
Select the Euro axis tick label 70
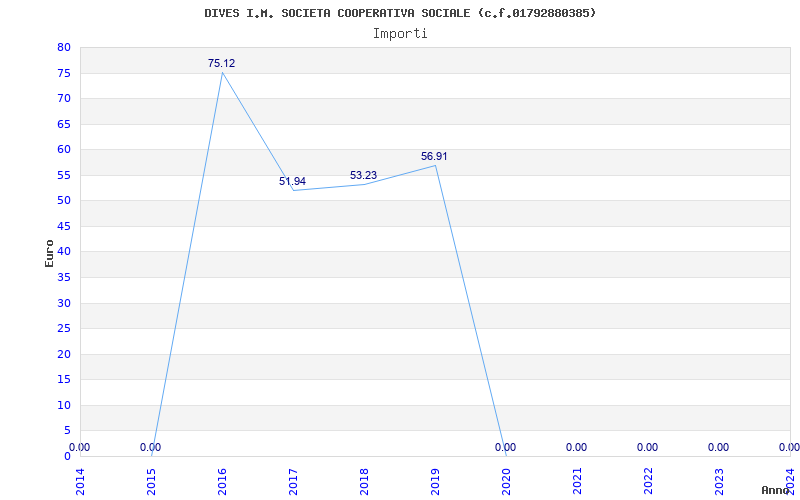[x=64, y=98]
